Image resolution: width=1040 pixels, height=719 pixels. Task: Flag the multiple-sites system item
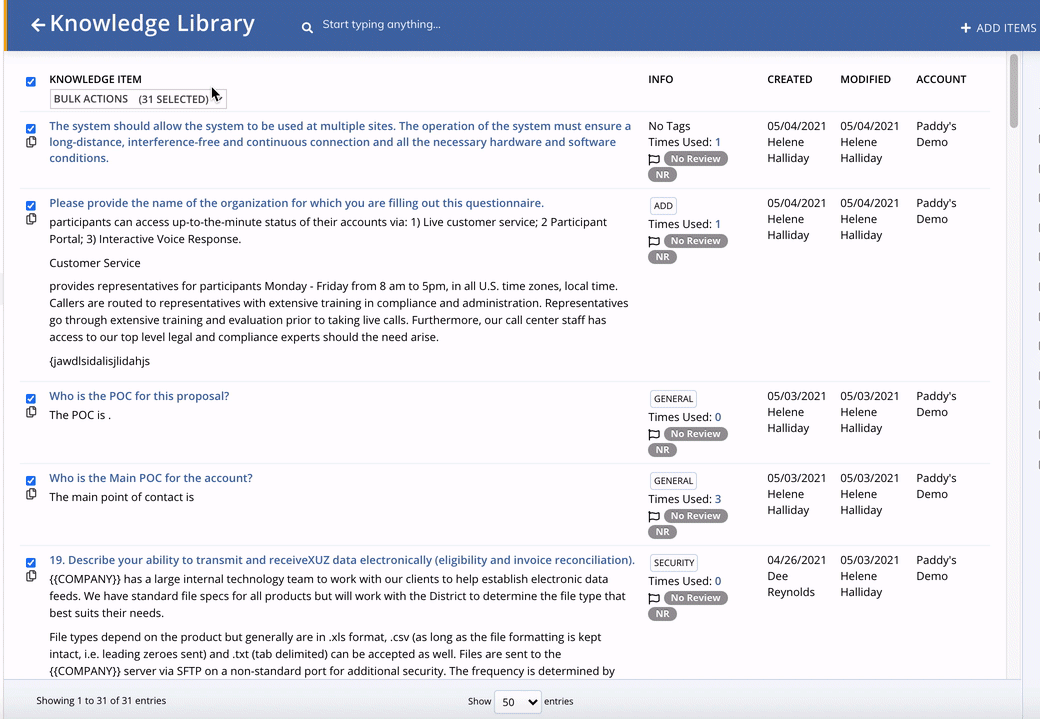[654, 159]
